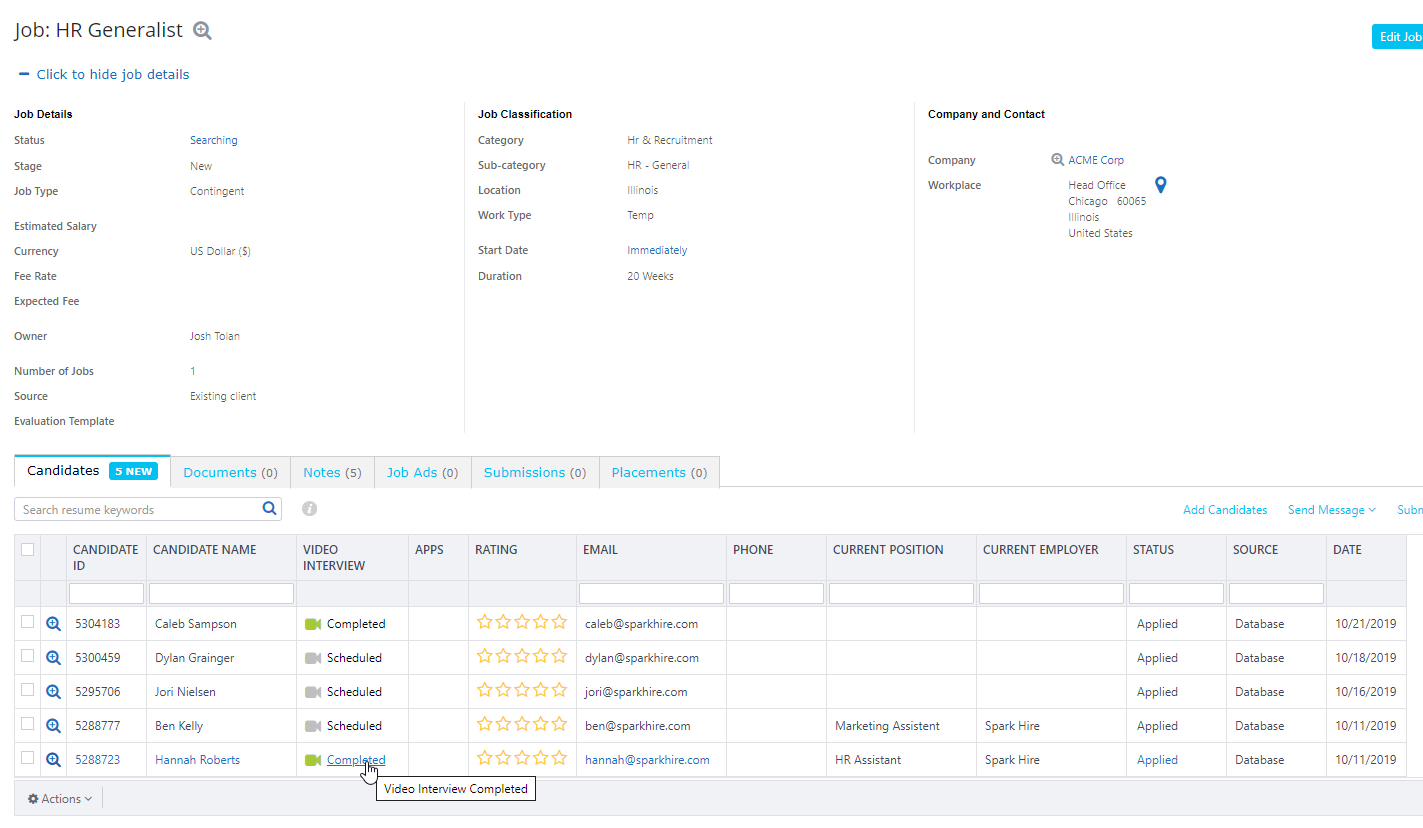Expand the Actions dropdown menu

click(x=60, y=798)
